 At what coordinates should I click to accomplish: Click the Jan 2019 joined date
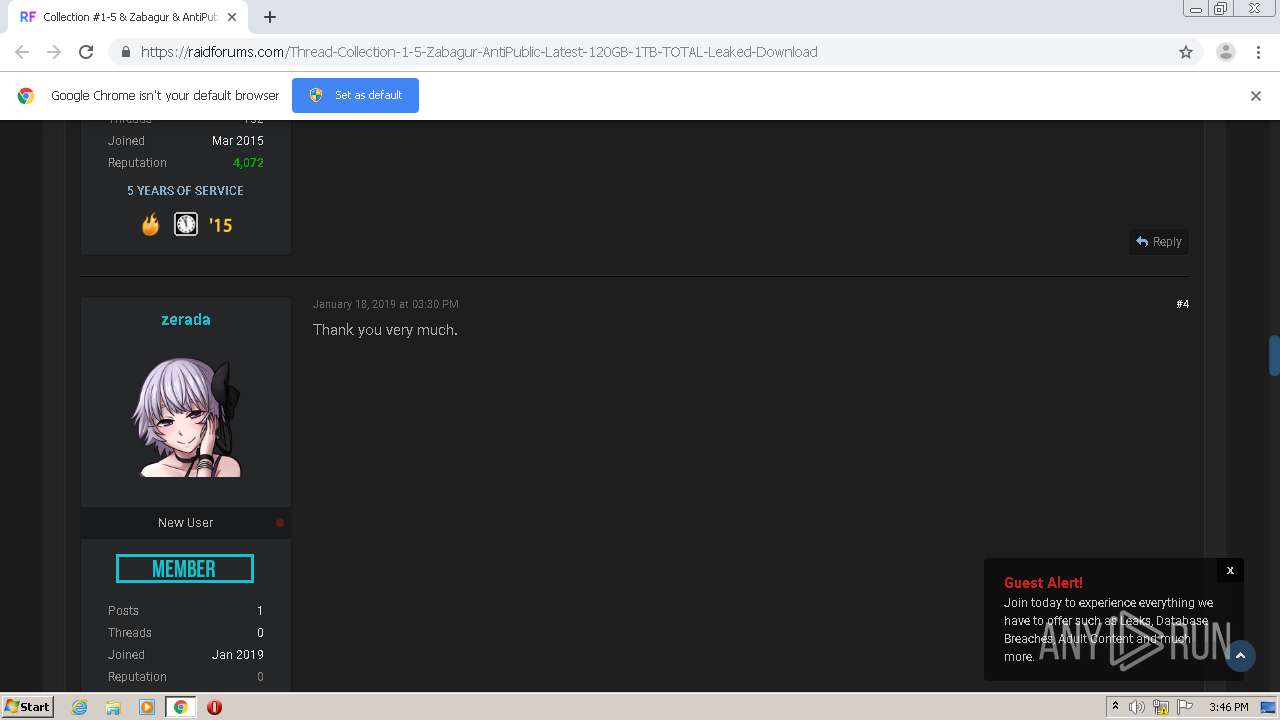pos(238,655)
